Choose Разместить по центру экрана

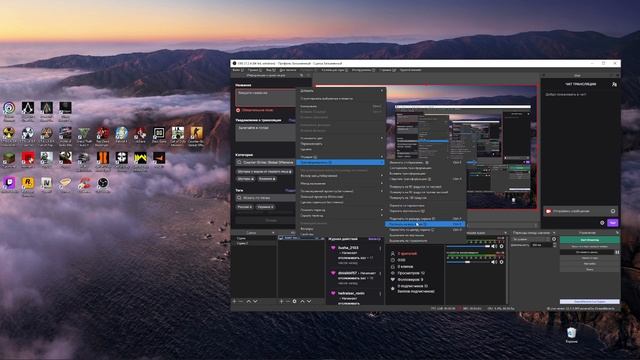pos(424,230)
